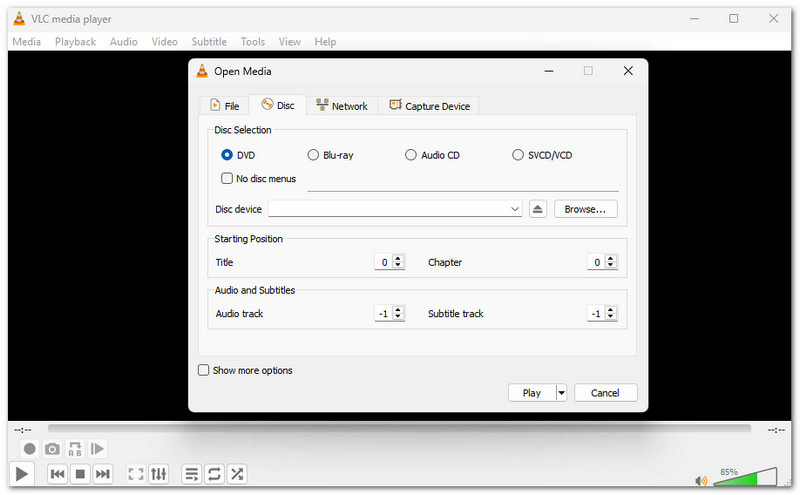Adjust the volume slider at 85%

(x=745, y=476)
